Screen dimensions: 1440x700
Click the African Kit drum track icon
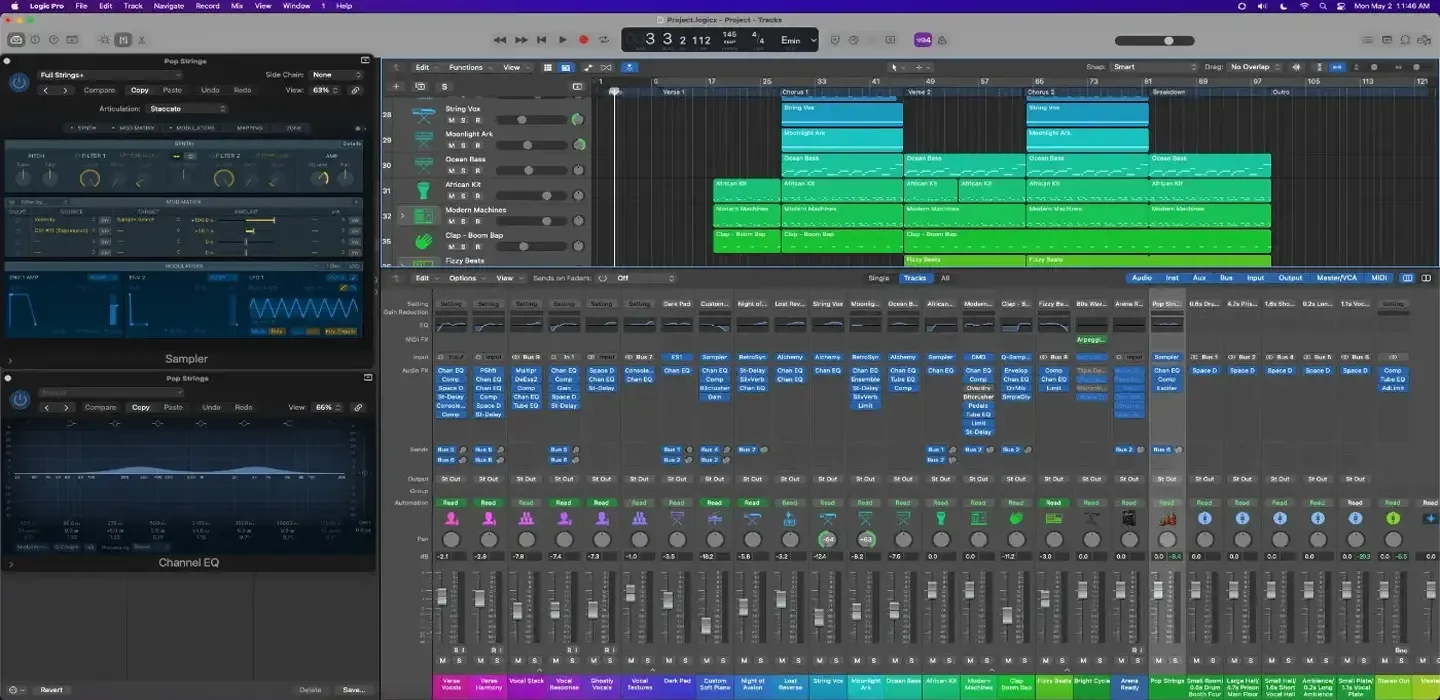pos(424,190)
